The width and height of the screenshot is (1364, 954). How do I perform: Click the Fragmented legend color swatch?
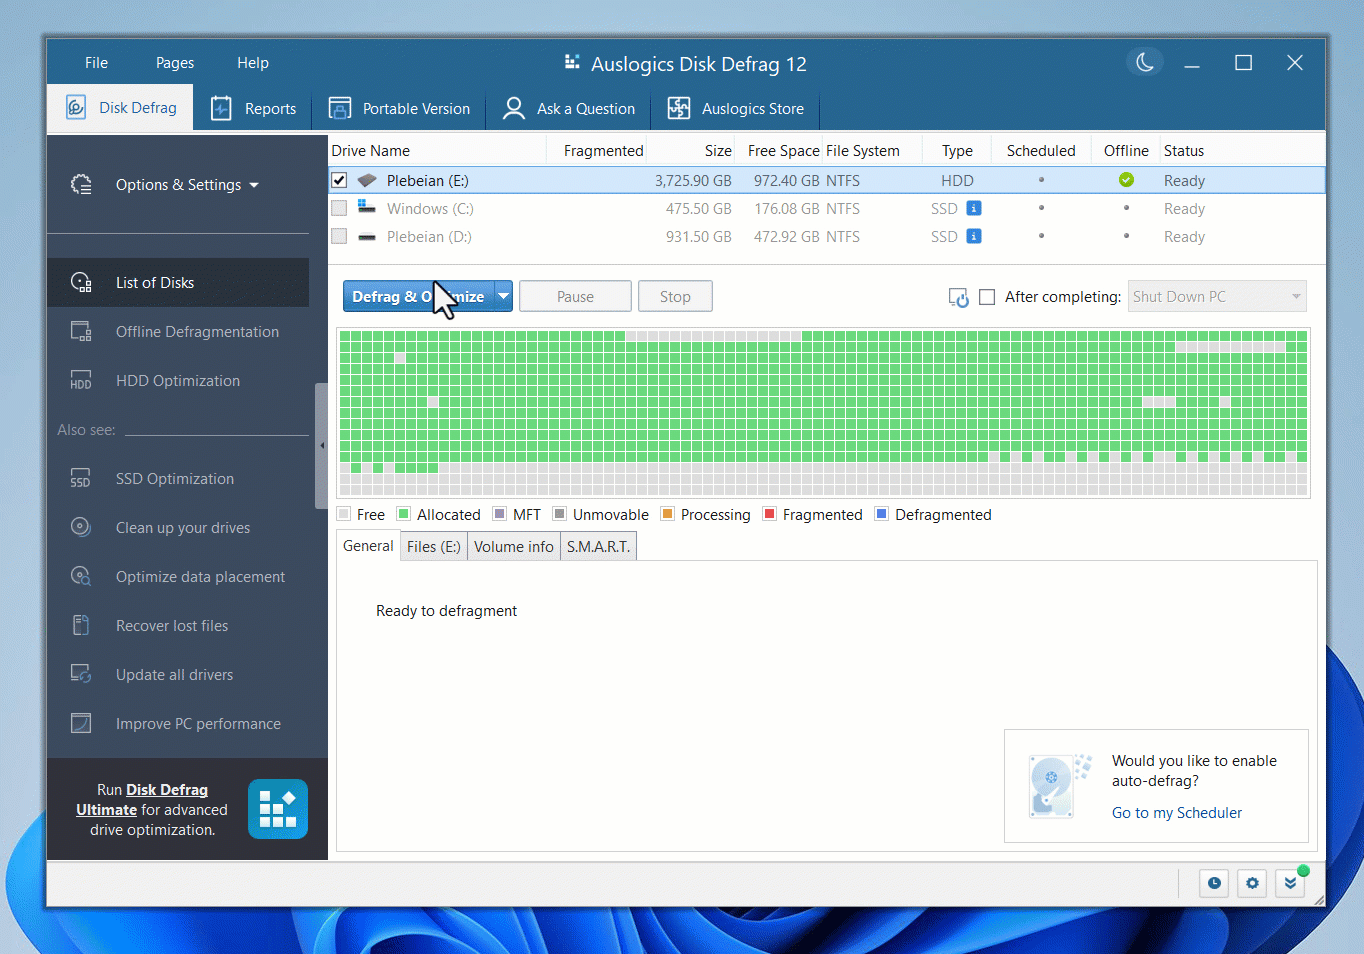pos(770,514)
